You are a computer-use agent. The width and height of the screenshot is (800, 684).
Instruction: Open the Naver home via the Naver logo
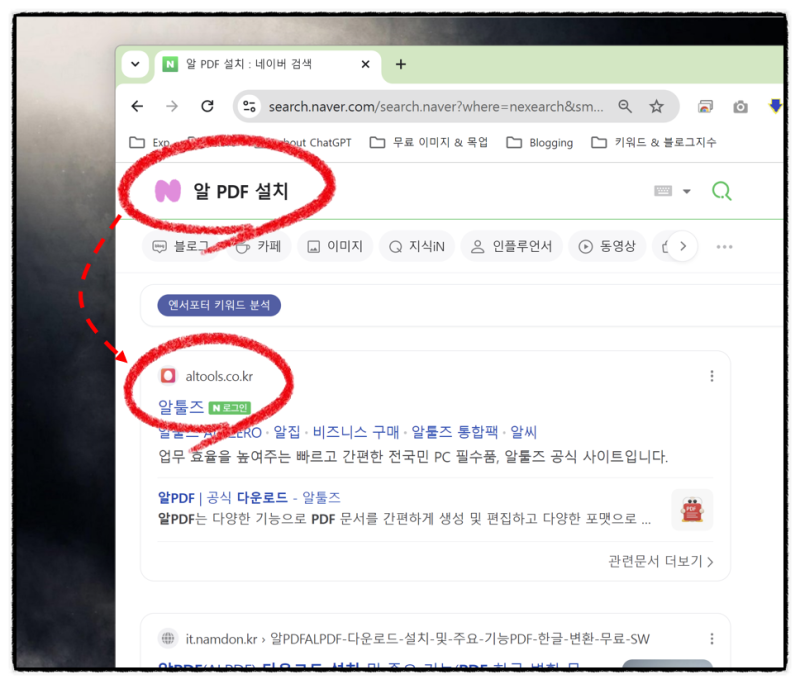pyautogui.click(x=166, y=189)
